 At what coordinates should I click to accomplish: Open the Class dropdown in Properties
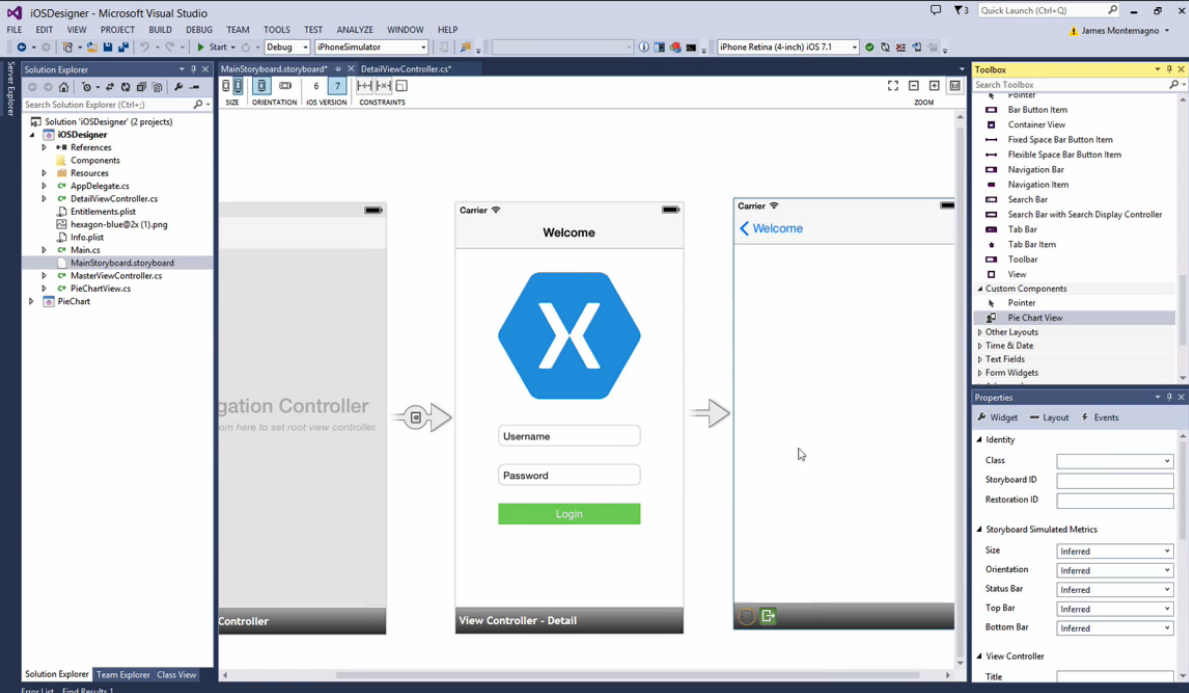(x=1115, y=461)
